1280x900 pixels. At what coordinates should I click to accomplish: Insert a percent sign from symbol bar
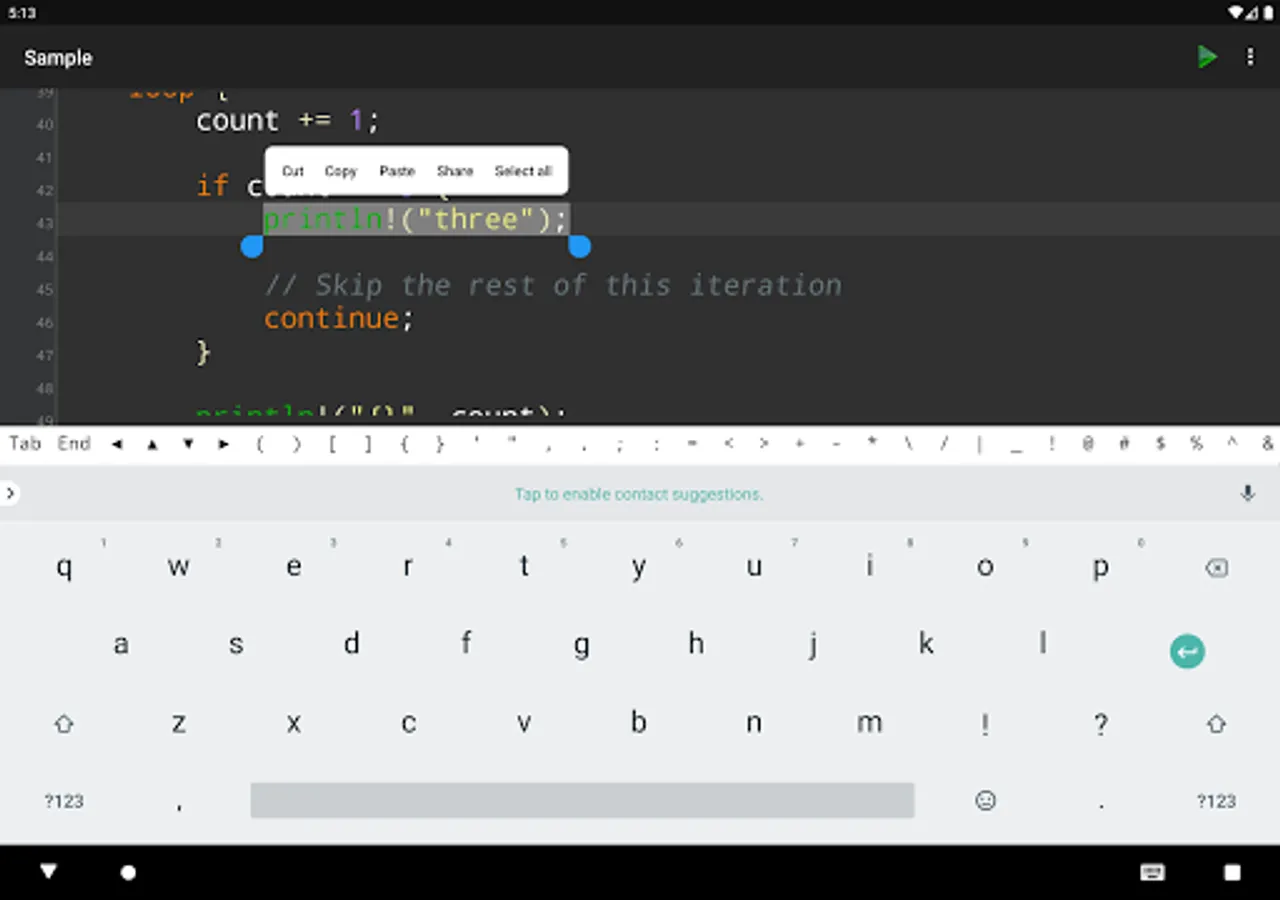[1196, 444]
